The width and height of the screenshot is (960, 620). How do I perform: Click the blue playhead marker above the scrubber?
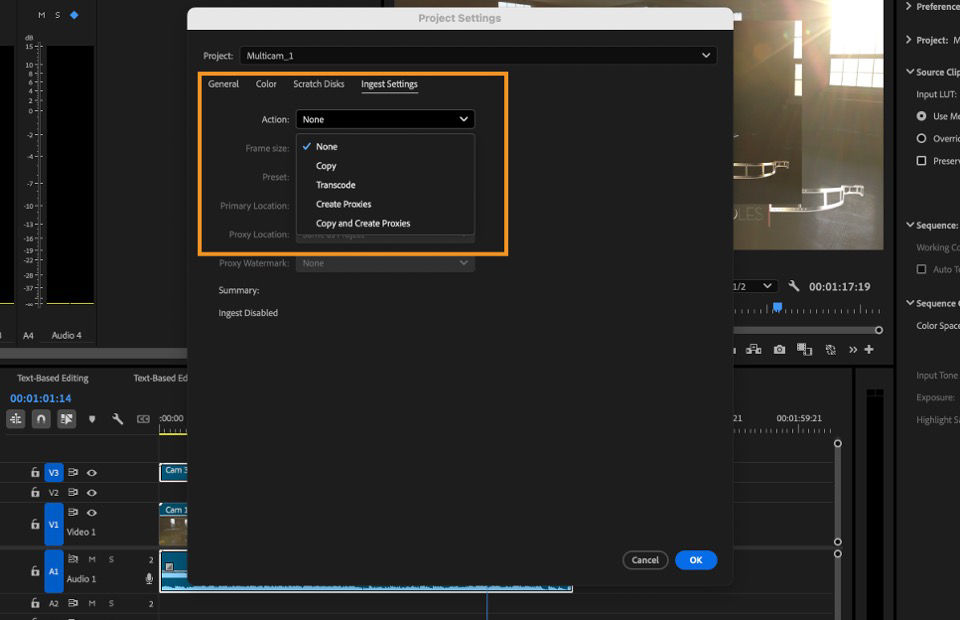point(777,307)
